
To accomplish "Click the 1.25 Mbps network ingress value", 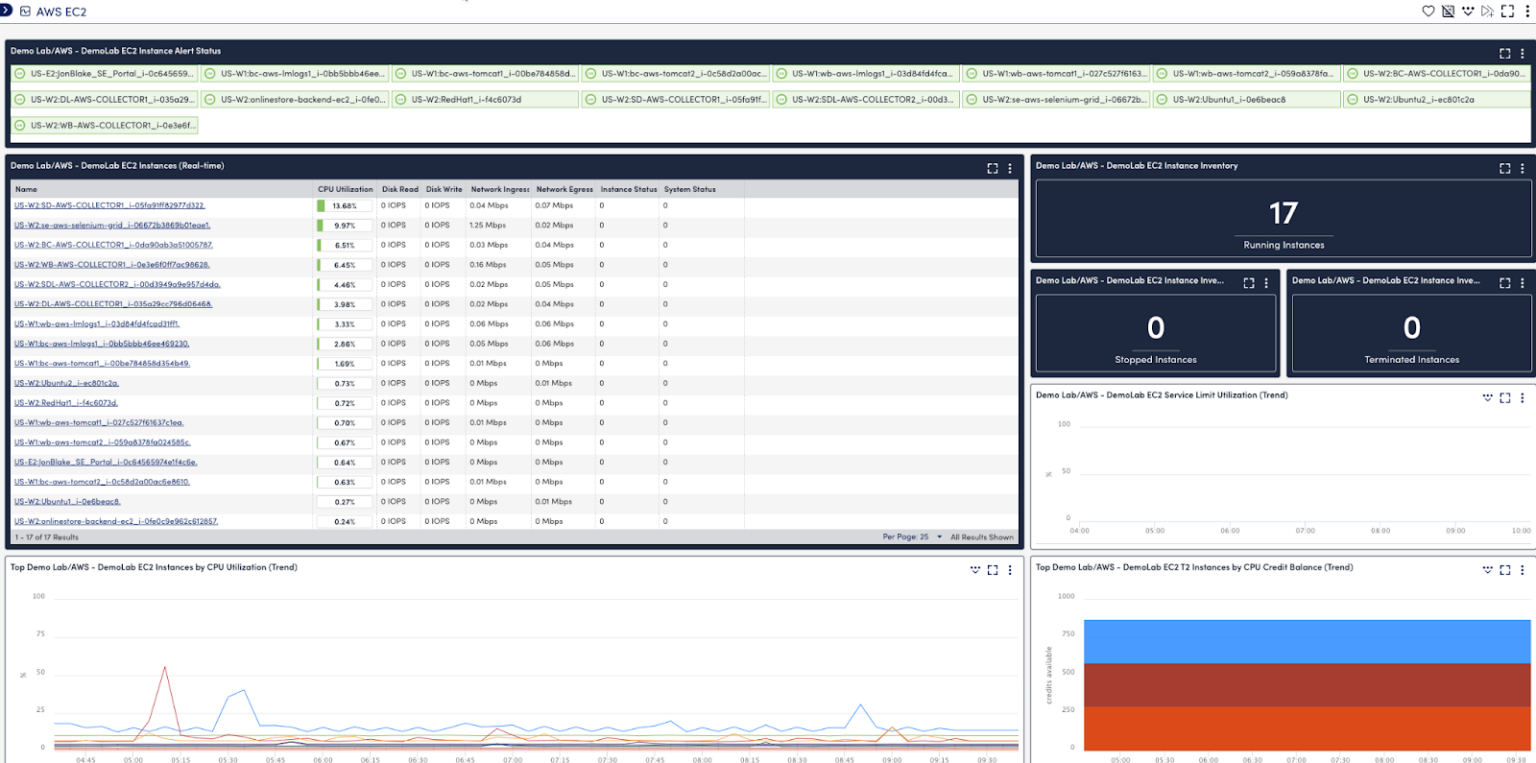I will 487,225.
